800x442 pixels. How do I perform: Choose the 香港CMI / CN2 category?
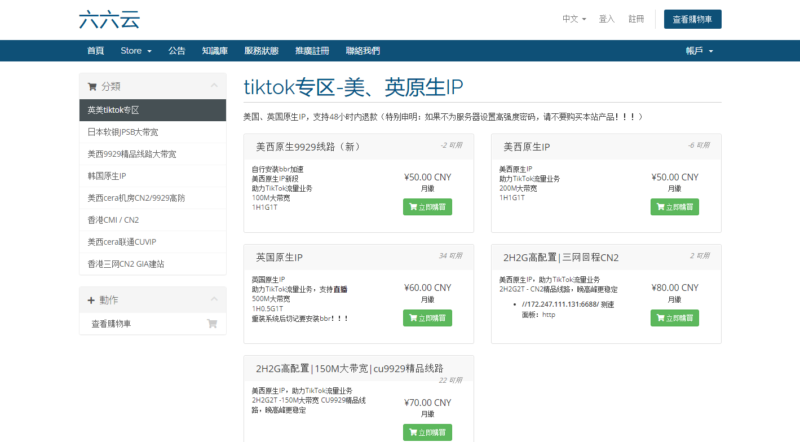[112, 220]
